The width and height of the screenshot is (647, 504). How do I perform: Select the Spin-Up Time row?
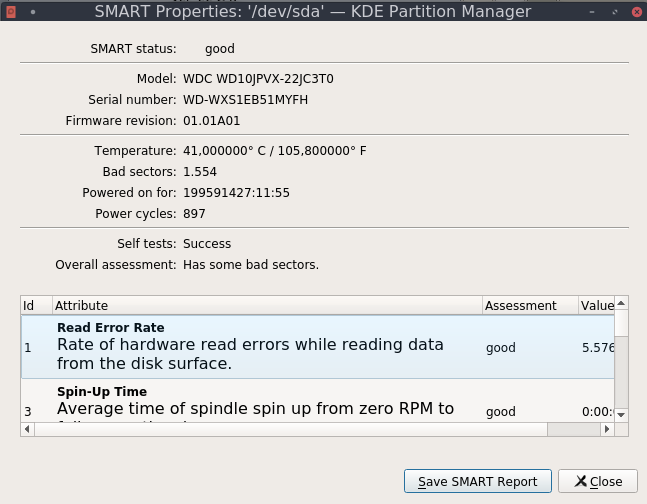(x=250, y=402)
